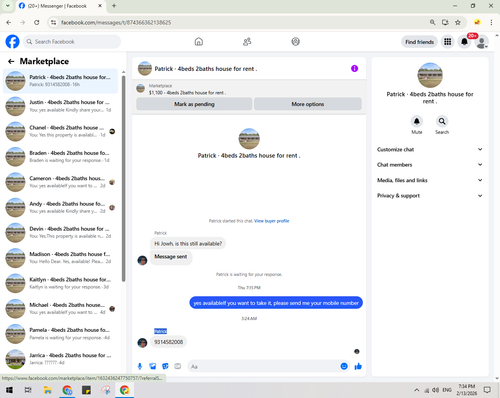Open tab search dropdown in Chrome
Image resolution: width=500 pixels, height=398 pixels.
click(8, 6)
